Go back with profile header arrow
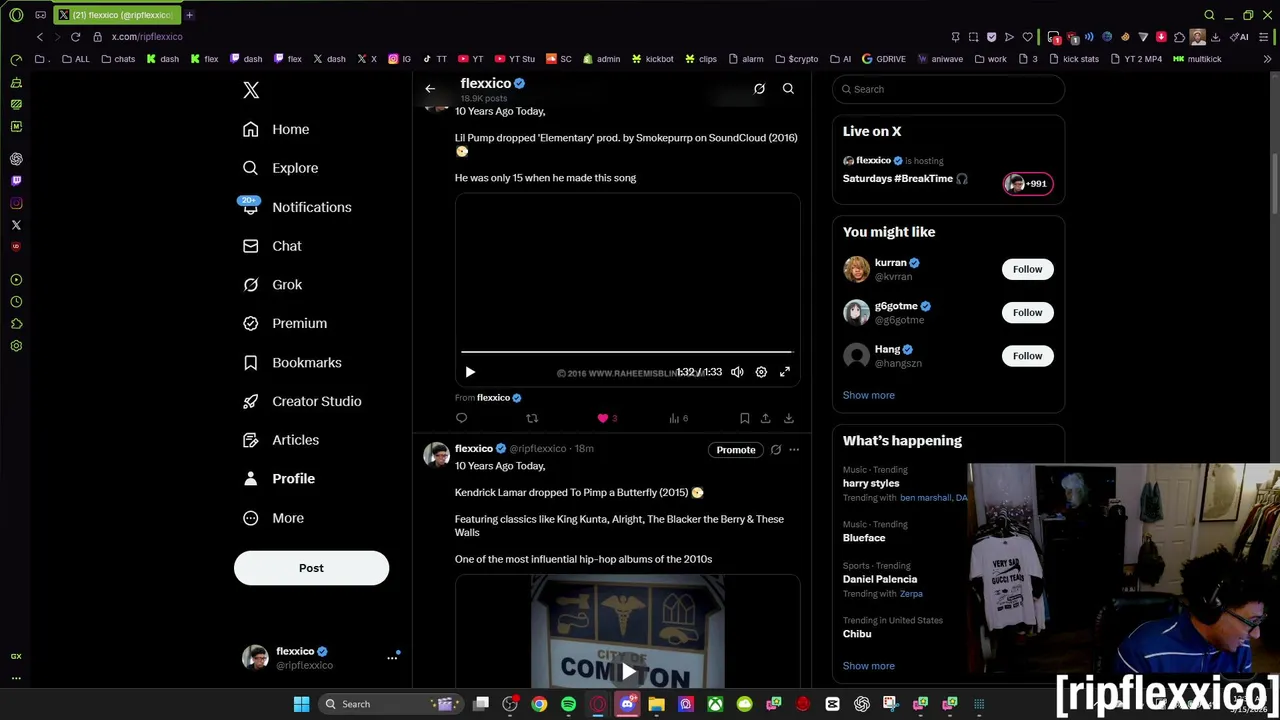 point(430,89)
